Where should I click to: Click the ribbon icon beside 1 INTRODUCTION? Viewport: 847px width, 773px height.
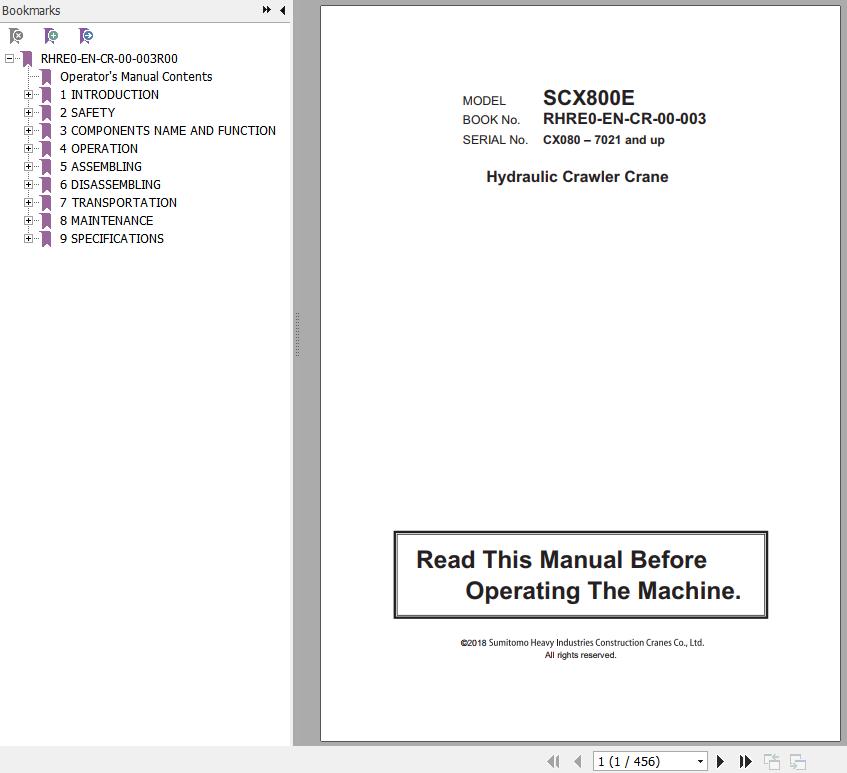coord(46,95)
